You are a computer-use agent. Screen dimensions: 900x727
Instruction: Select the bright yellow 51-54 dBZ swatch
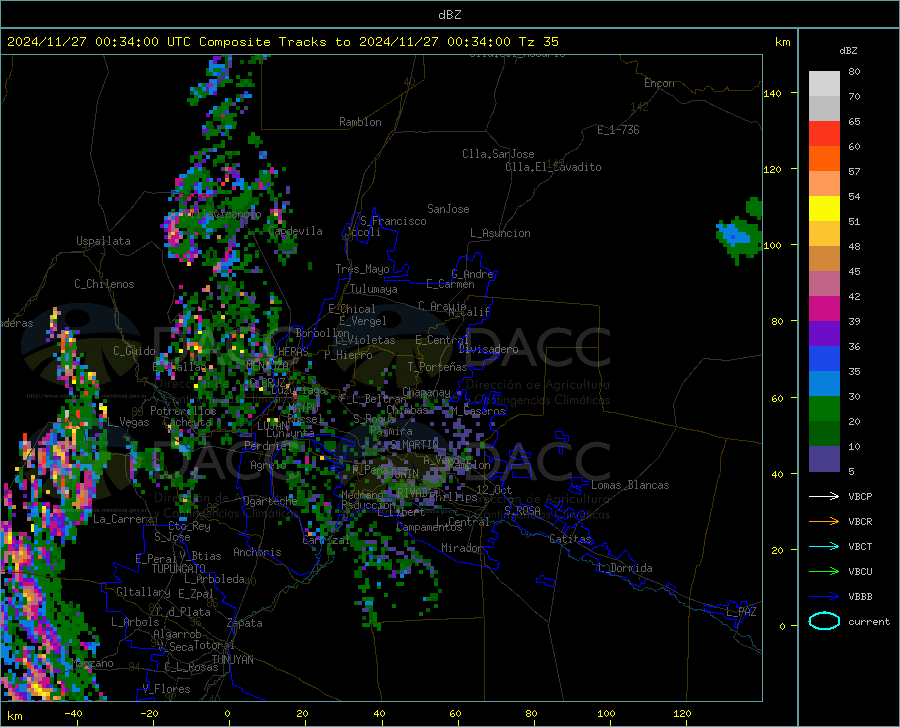pos(824,209)
